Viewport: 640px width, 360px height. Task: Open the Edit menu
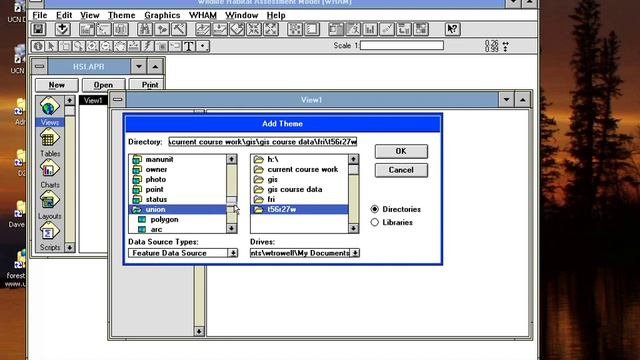coord(64,15)
